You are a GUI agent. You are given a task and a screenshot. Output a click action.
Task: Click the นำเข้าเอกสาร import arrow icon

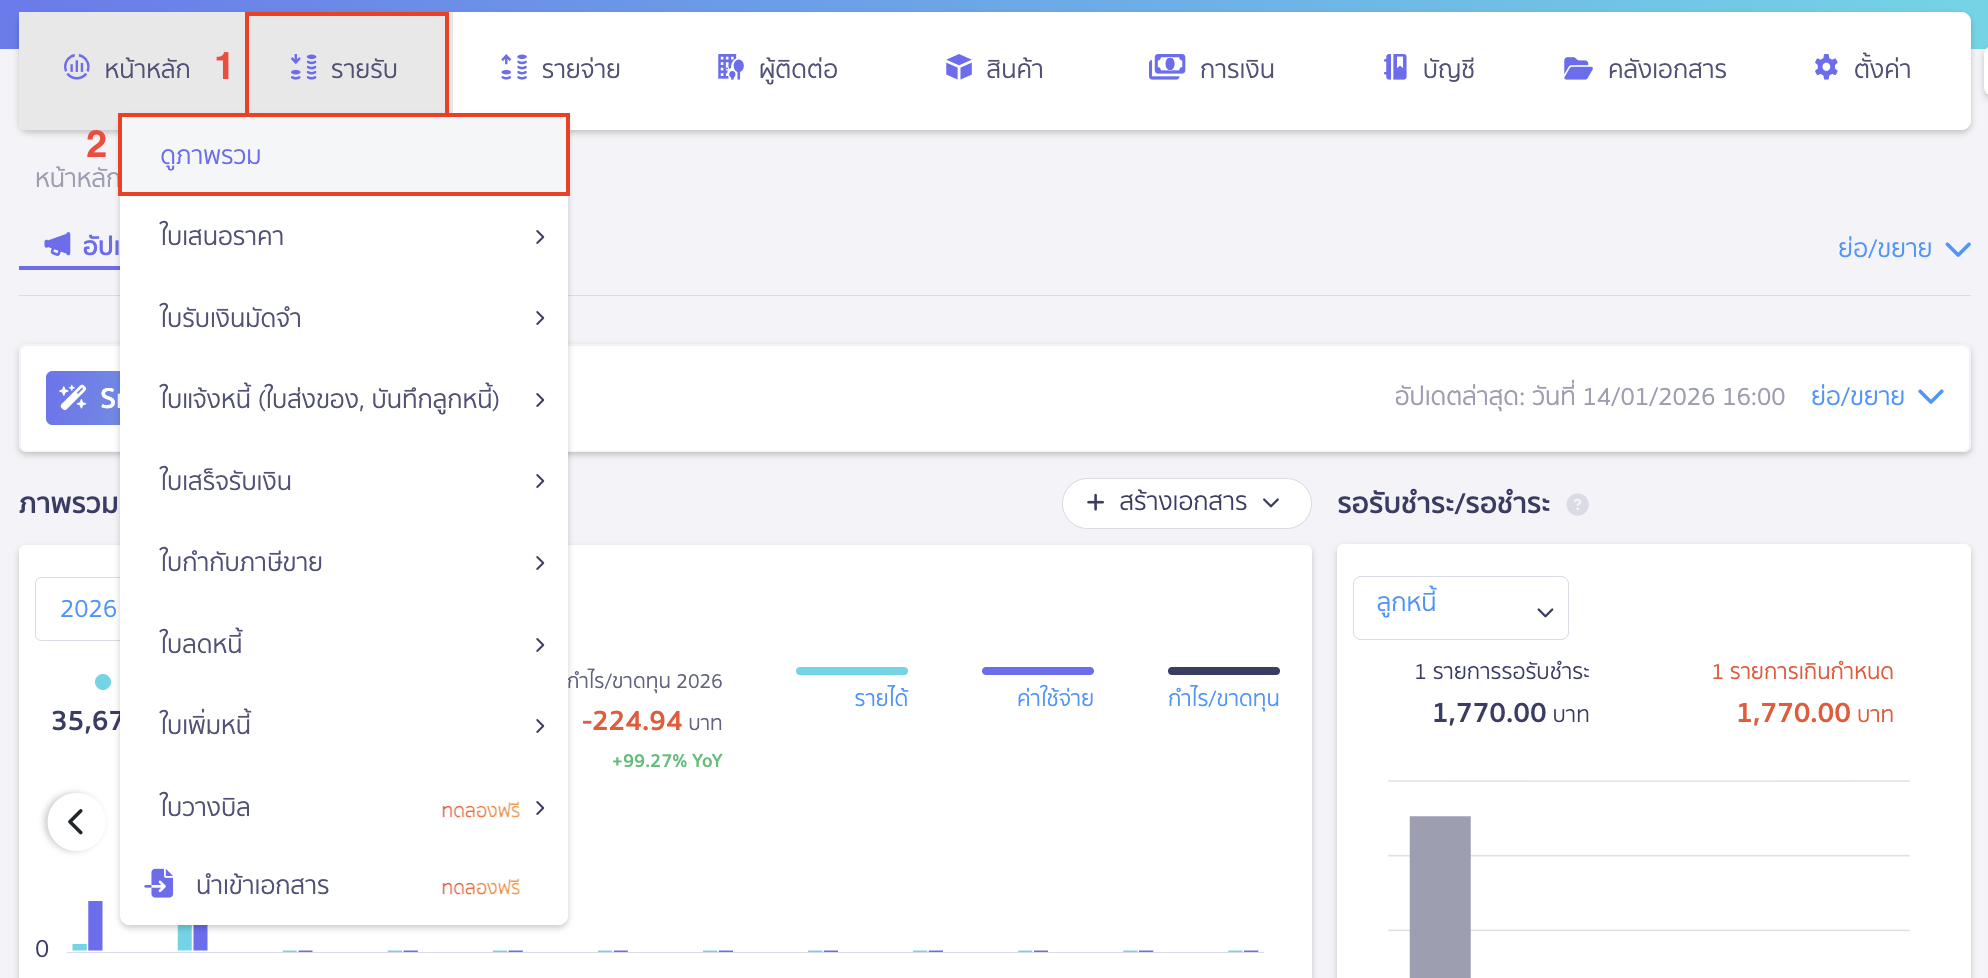coord(159,884)
